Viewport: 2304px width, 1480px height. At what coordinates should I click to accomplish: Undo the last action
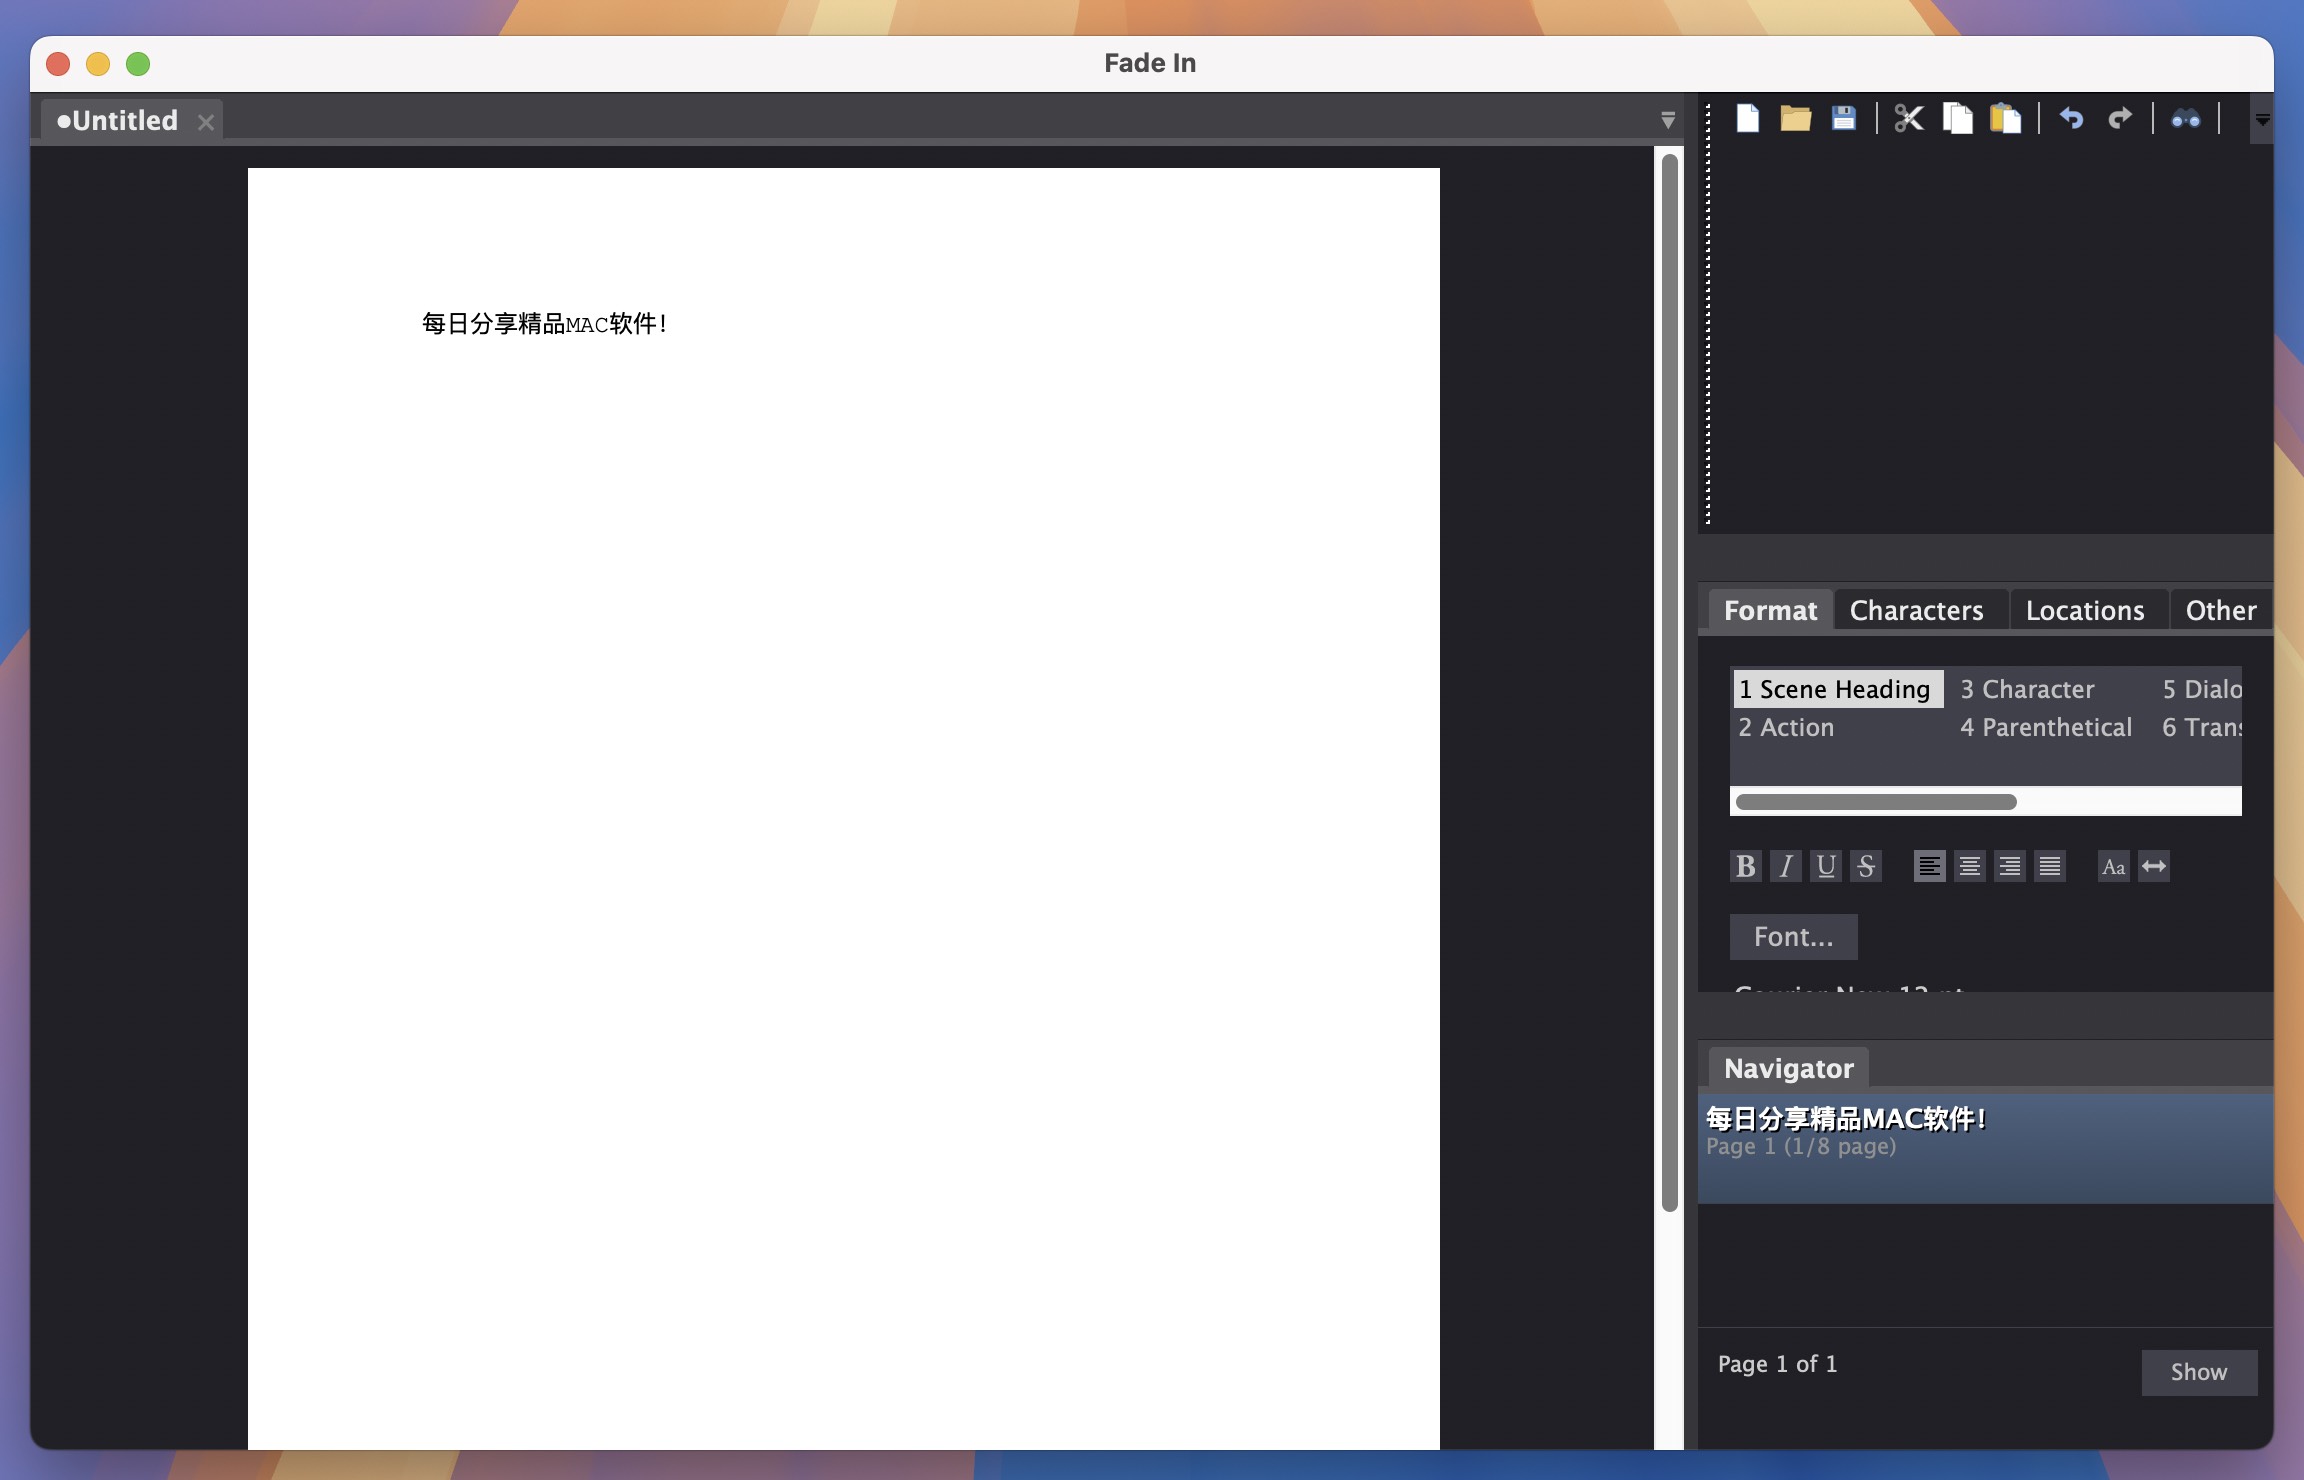click(x=2070, y=118)
